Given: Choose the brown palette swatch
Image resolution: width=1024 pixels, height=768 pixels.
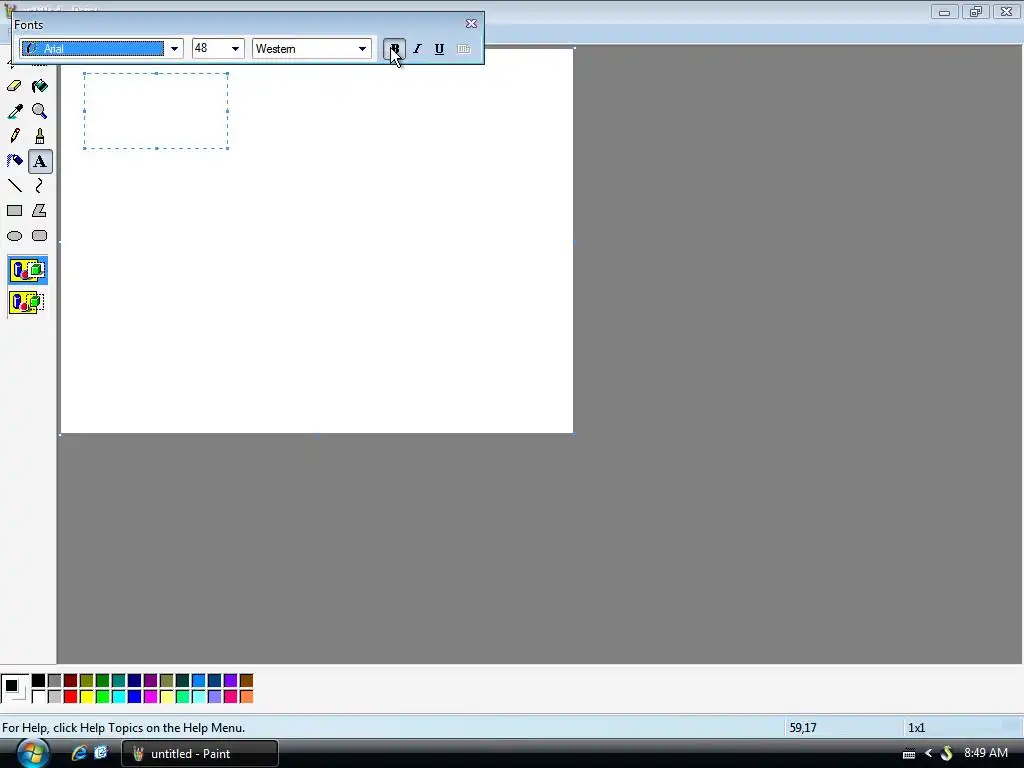Looking at the screenshot, I should [x=246, y=681].
